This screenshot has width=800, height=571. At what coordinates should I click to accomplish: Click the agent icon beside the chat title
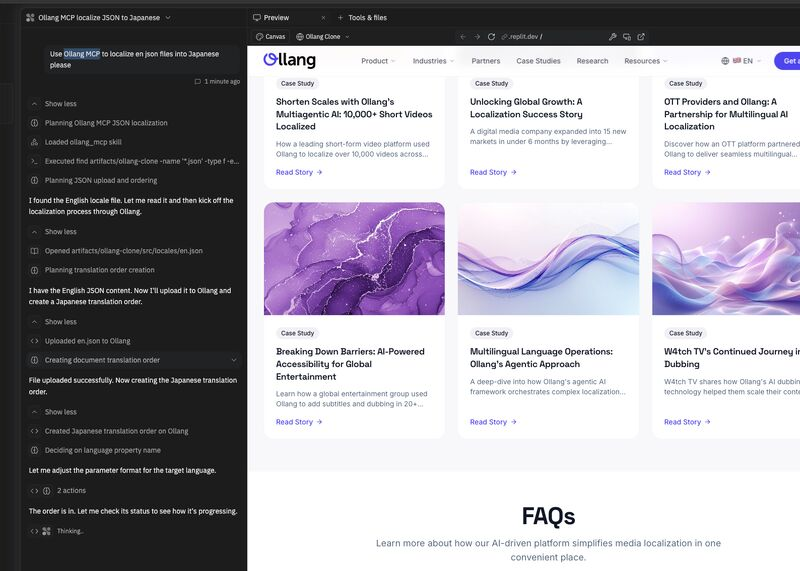[30, 17]
